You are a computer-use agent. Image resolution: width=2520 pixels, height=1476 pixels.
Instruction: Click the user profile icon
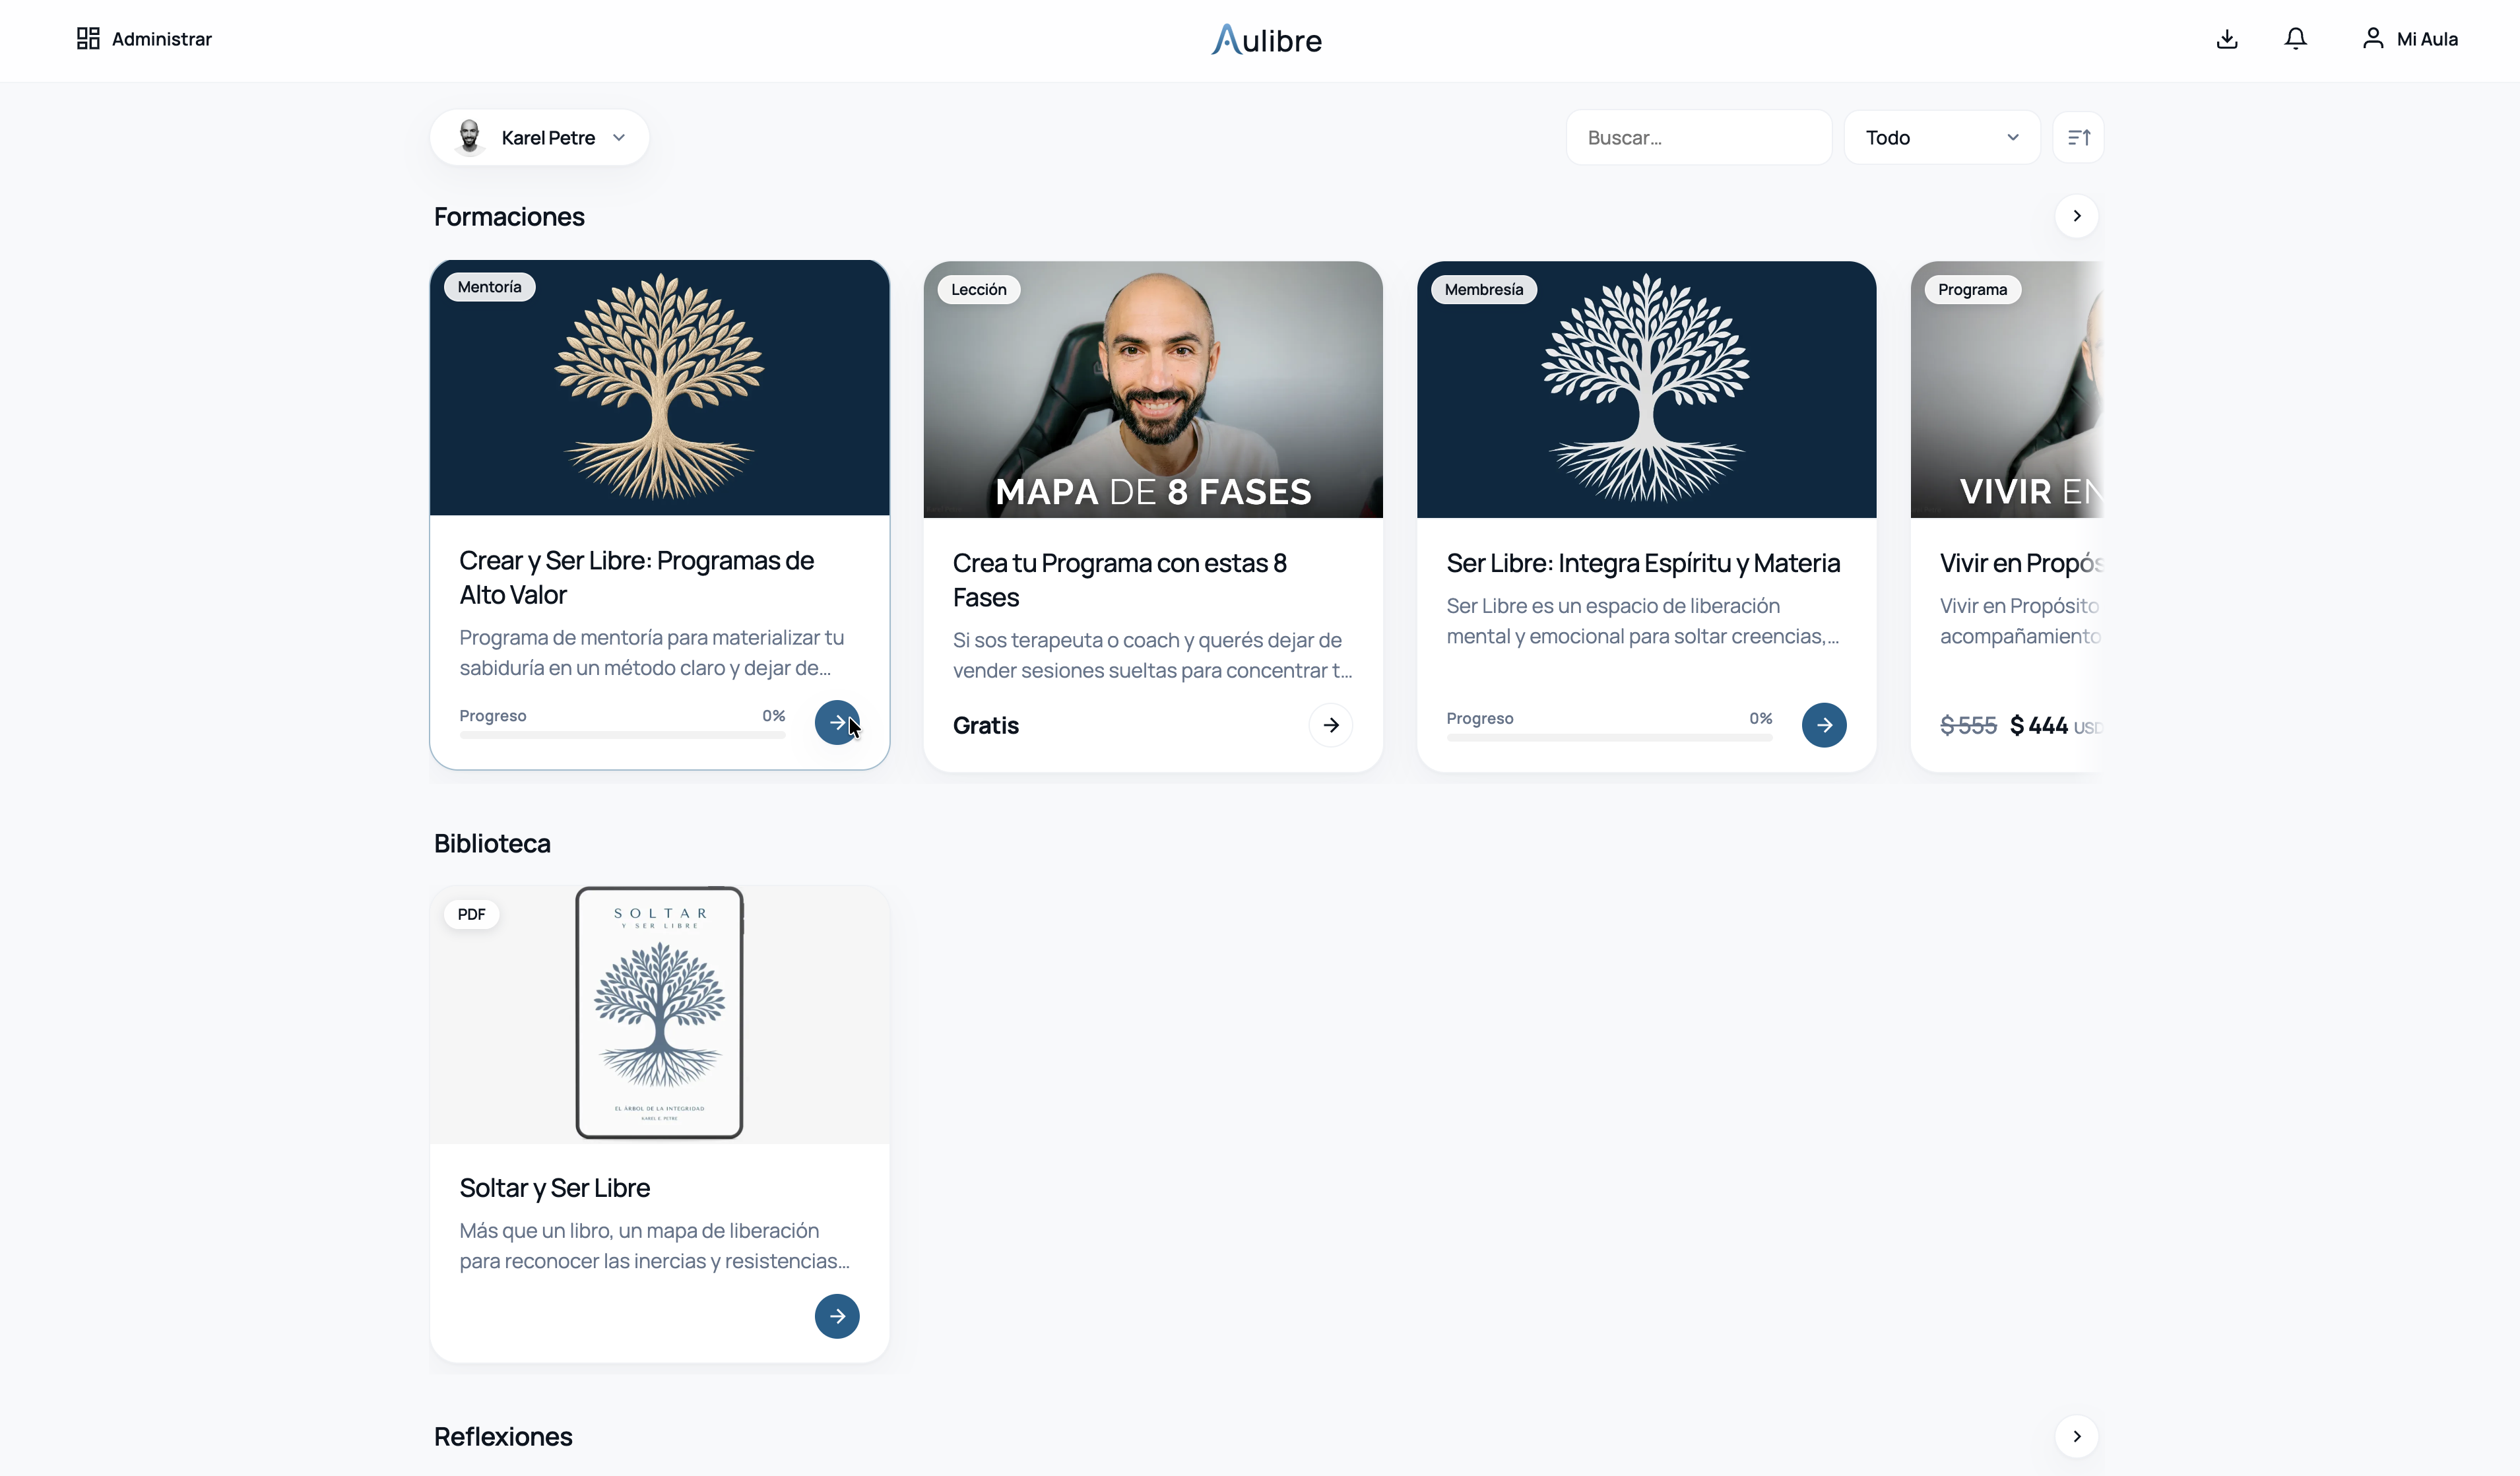click(x=2373, y=38)
